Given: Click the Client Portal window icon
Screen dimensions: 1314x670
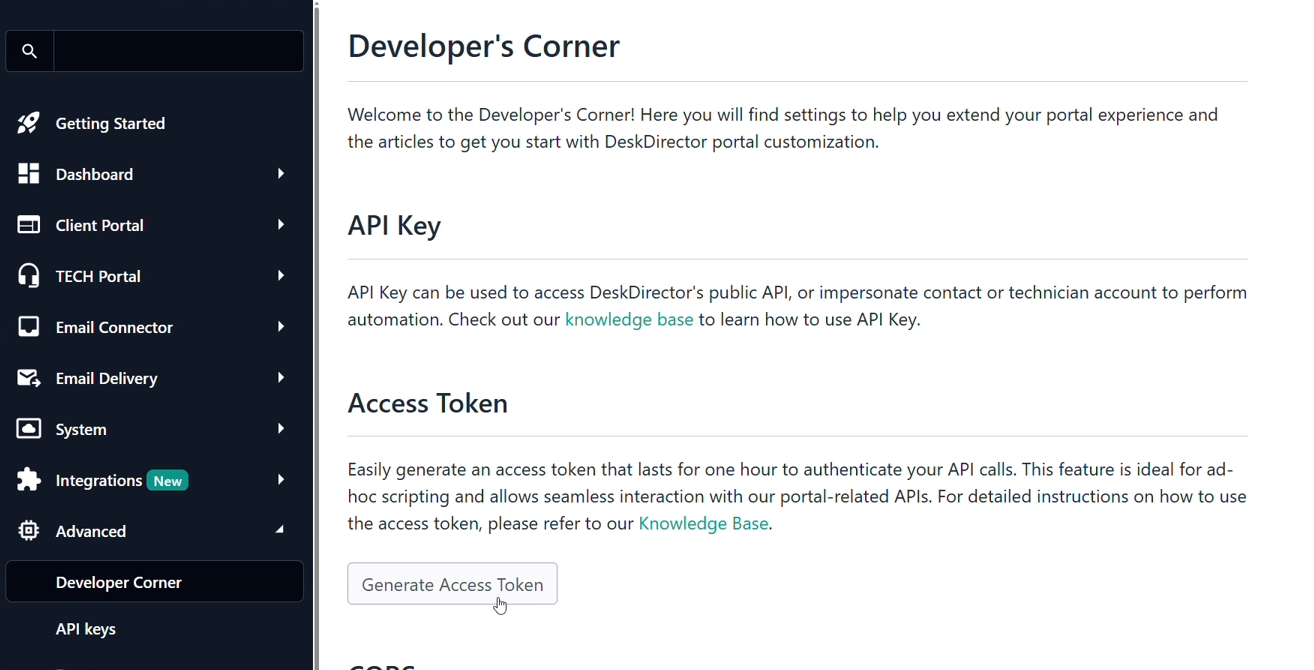Looking at the screenshot, I should (29, 225).
